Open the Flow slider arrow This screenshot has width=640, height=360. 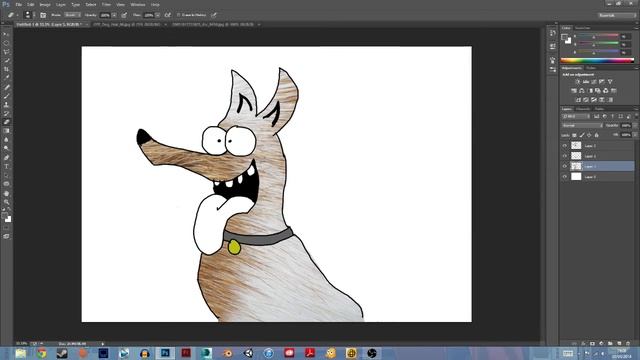pyautogui.click(x=158, y=15)
